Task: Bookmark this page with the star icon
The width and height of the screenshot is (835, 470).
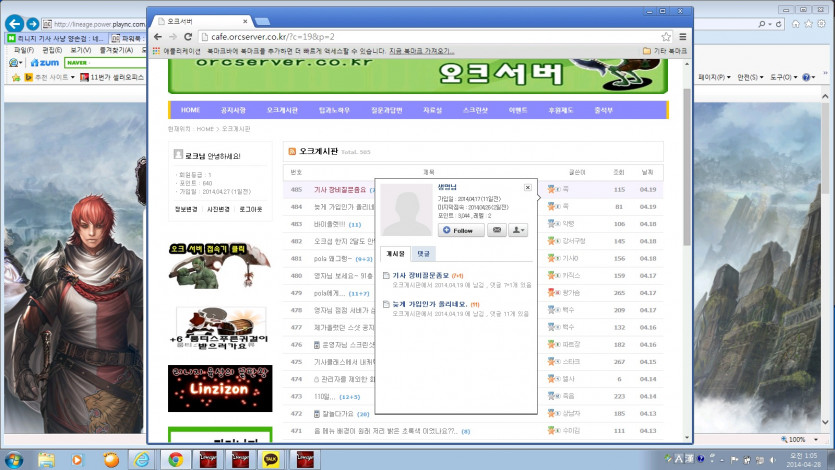Action: [x=667, y=36]
